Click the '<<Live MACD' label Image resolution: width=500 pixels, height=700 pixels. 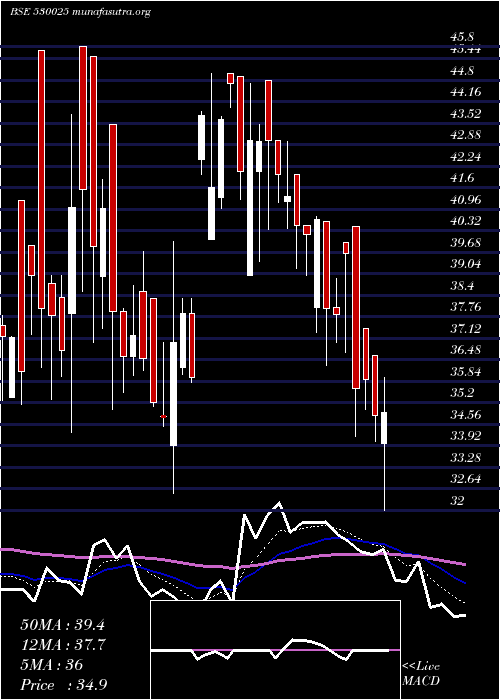421,674
